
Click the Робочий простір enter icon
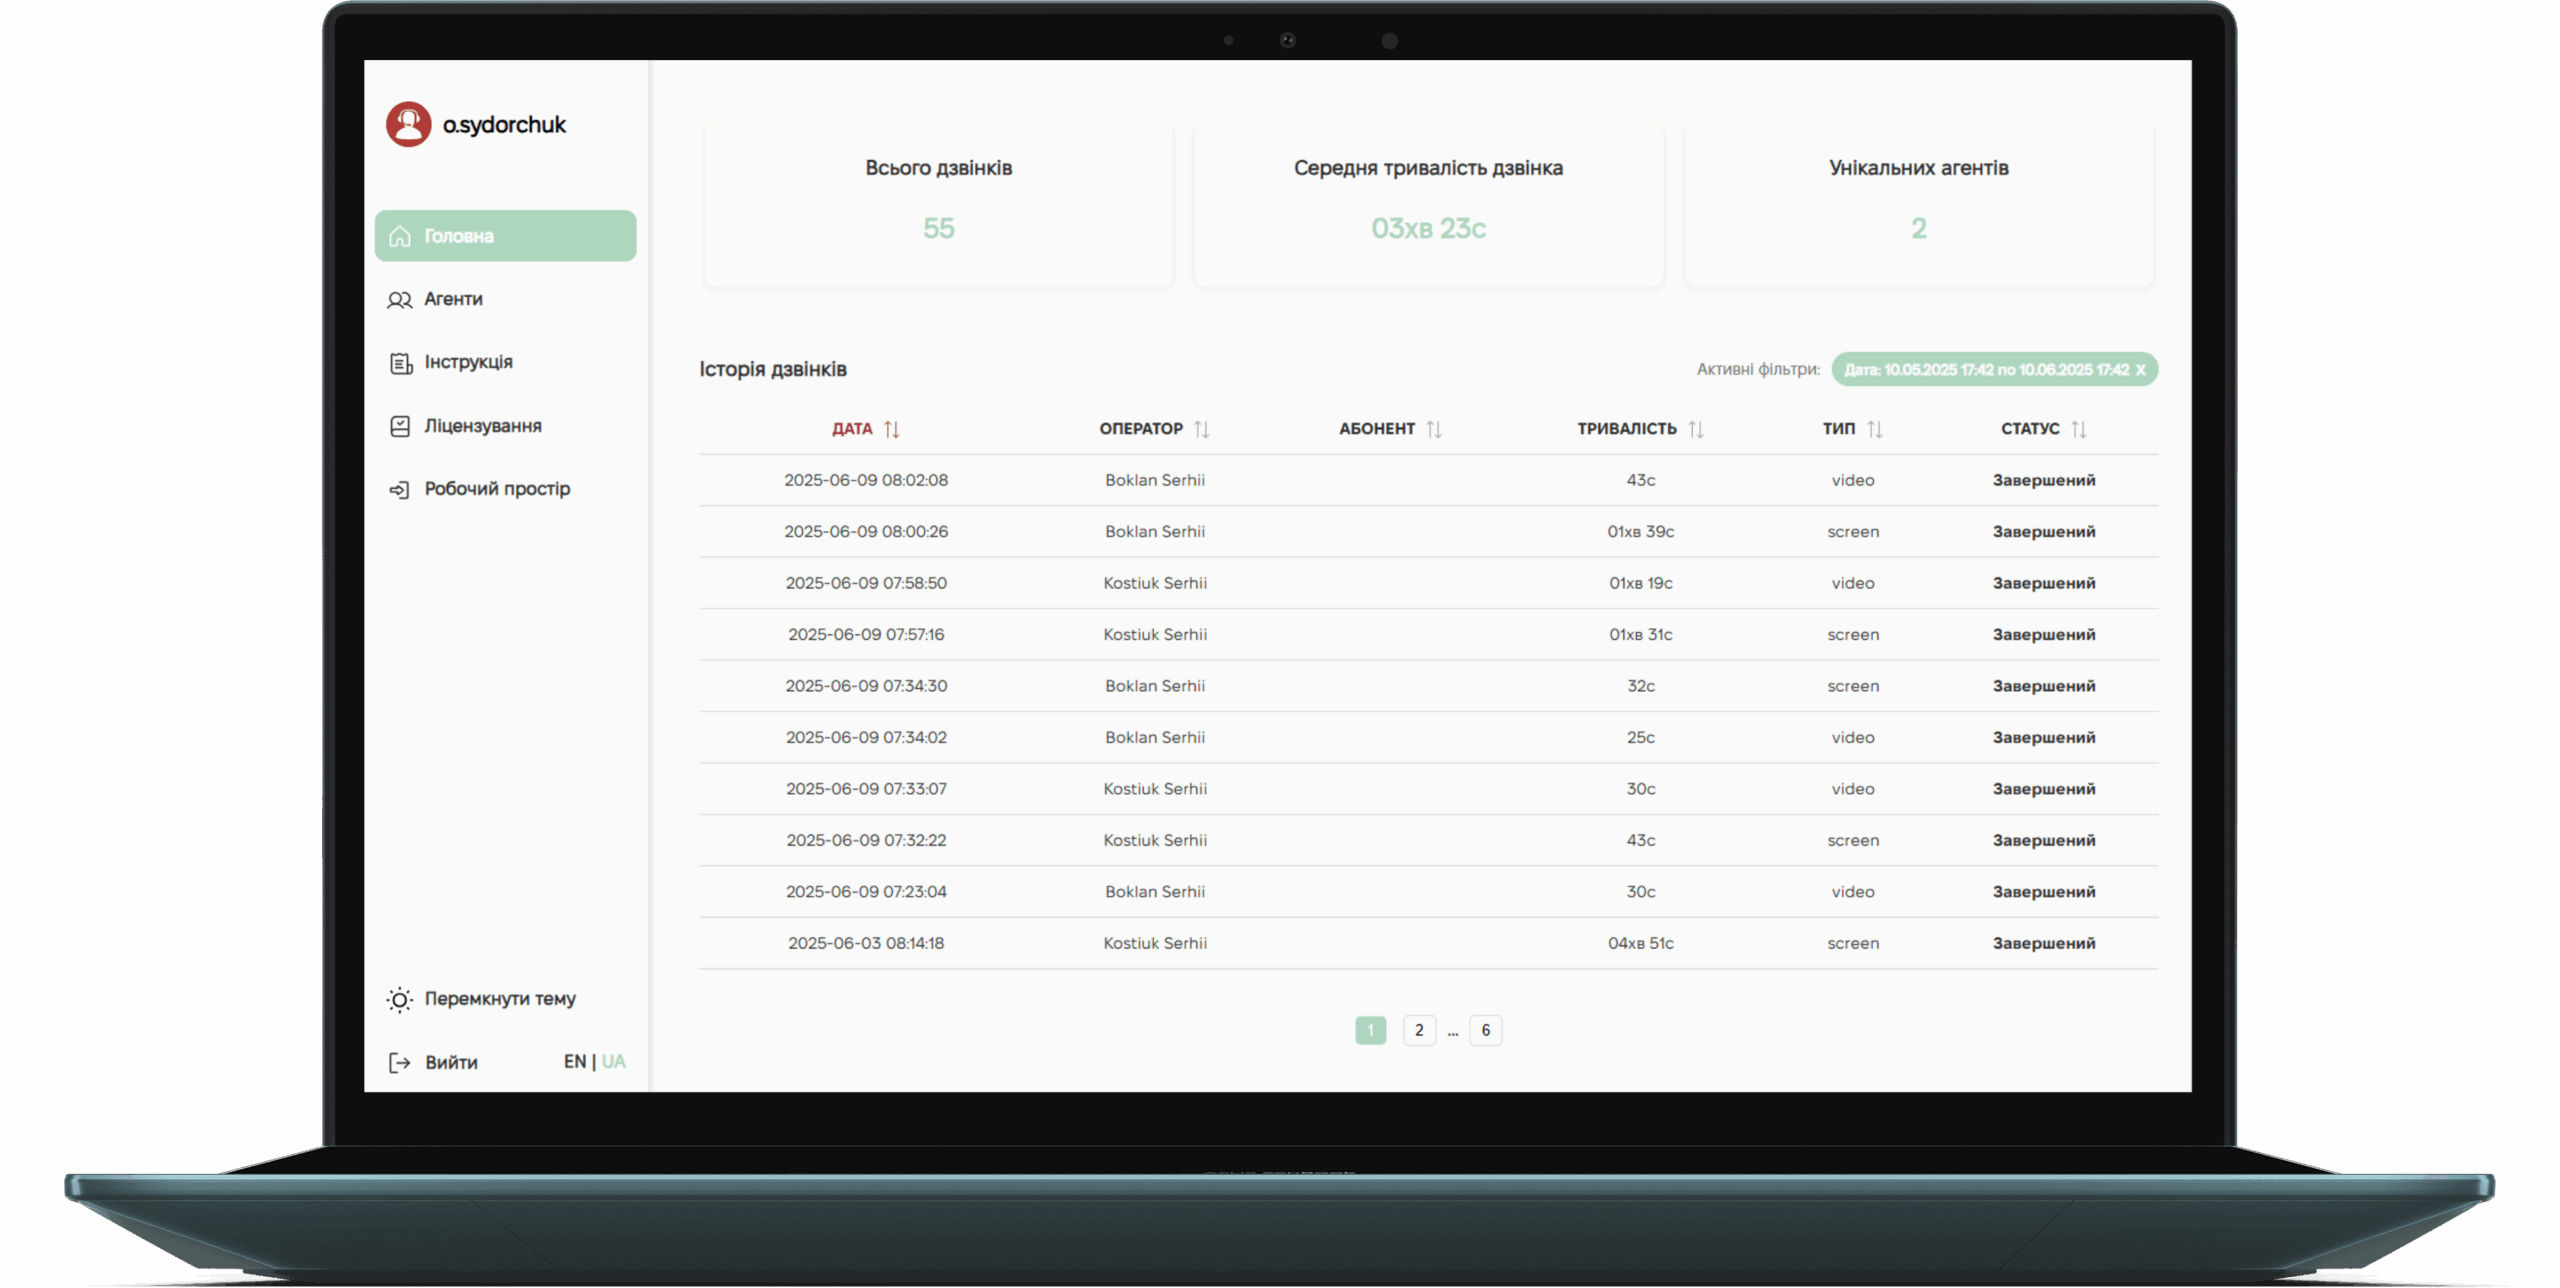click(x=399, y=489)
